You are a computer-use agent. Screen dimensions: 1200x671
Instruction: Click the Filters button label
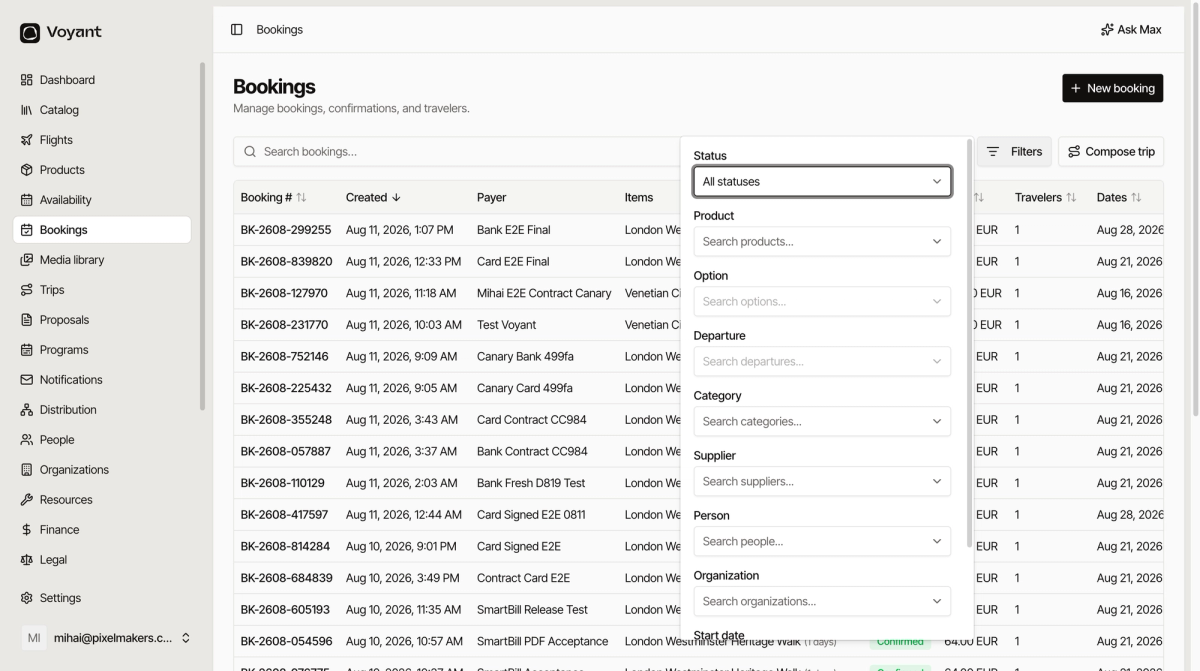[x=1026, y=152]
